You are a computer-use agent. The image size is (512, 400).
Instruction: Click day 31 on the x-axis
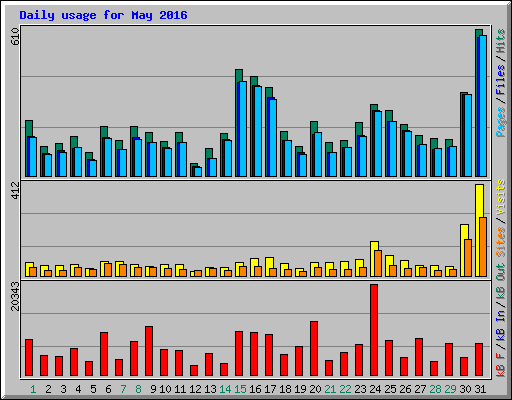pyautogui.click(x=480, y=389)
